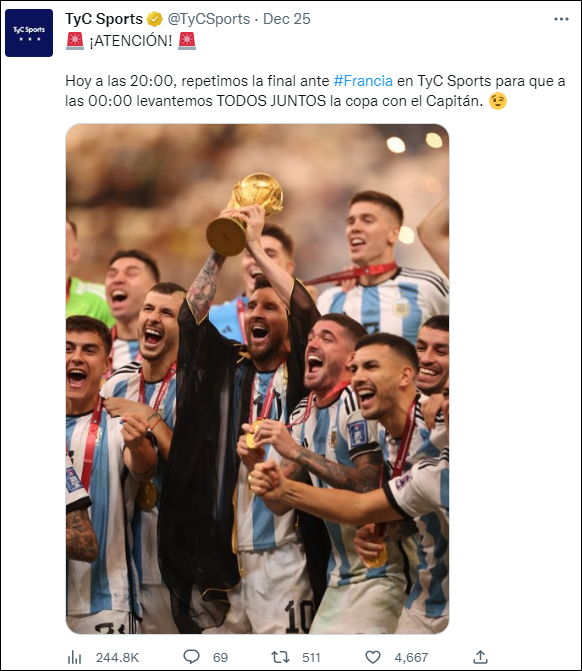Open the three-dot more options menu
The width and height of the screenshot is (582, 671).
coord(561,19)
